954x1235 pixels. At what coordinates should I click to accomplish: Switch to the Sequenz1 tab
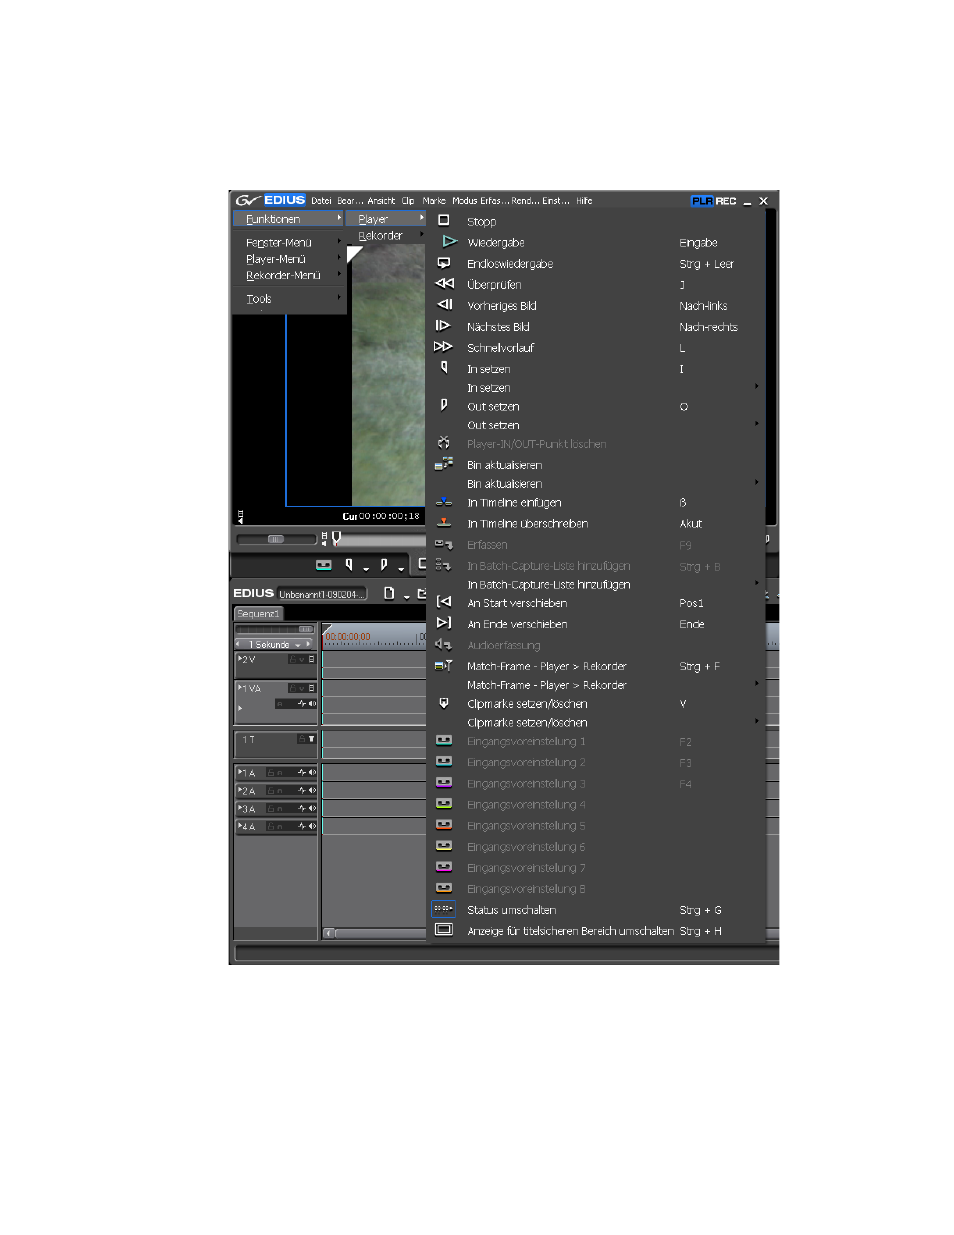(x=259, y=613)
